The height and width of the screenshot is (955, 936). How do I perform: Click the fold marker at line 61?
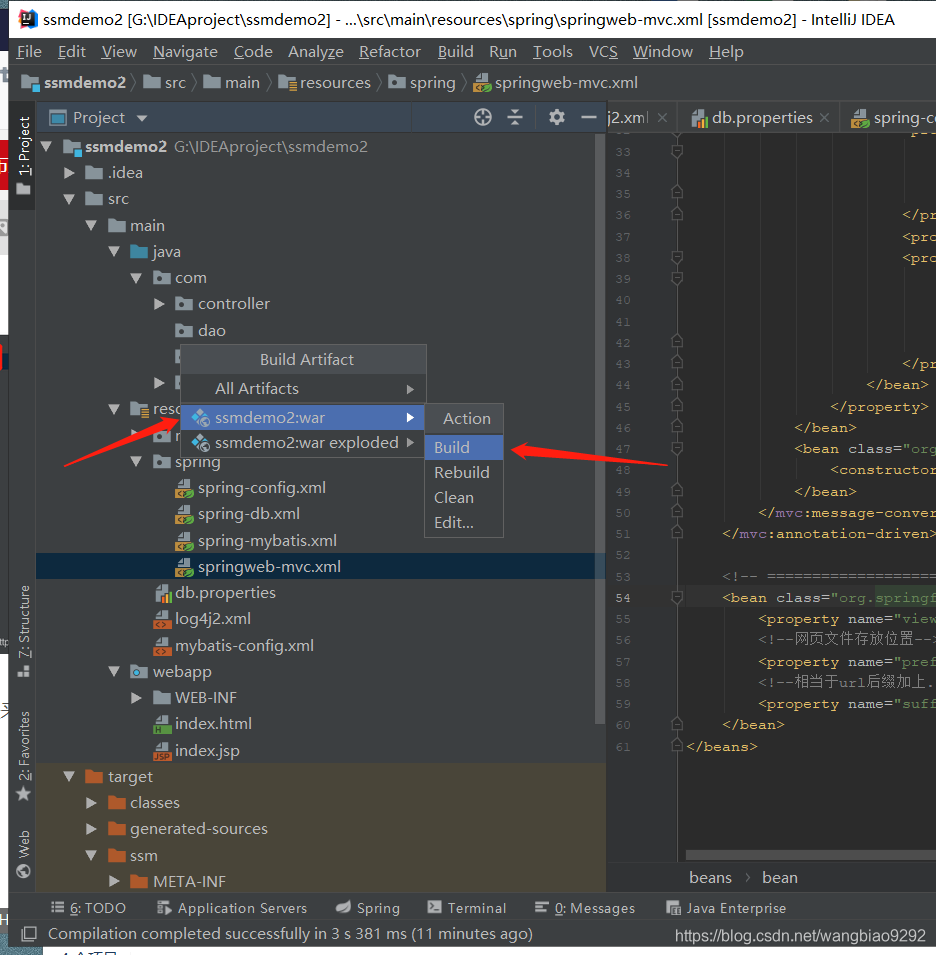click(x=677, y=745)
